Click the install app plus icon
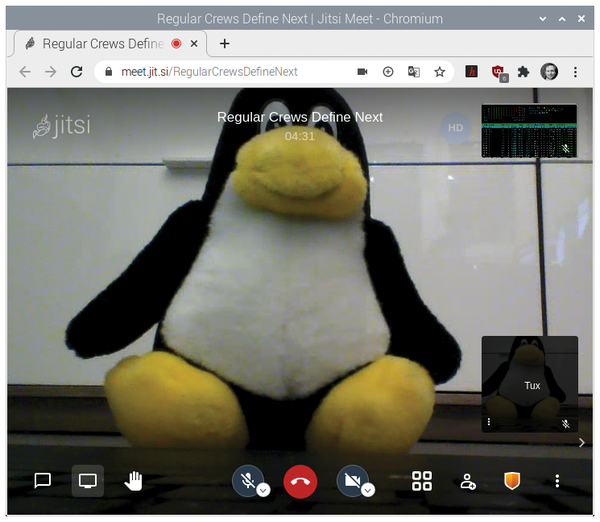The image size is (600, 522). [x=388, y=72]
